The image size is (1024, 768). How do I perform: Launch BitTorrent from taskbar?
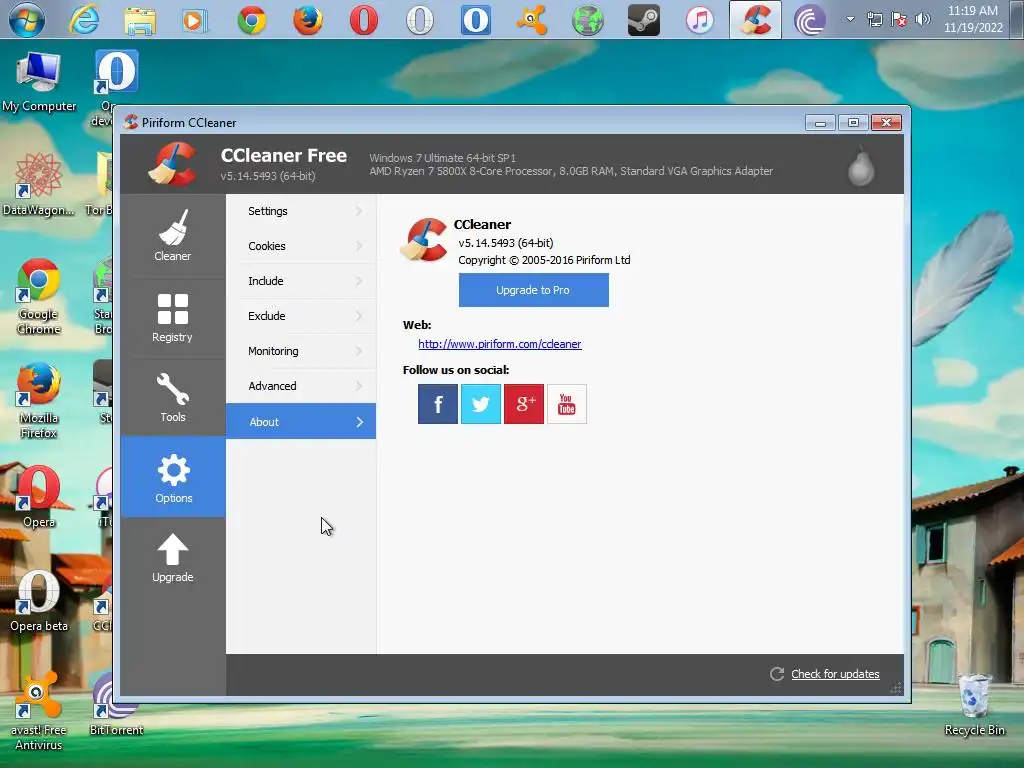810,20
